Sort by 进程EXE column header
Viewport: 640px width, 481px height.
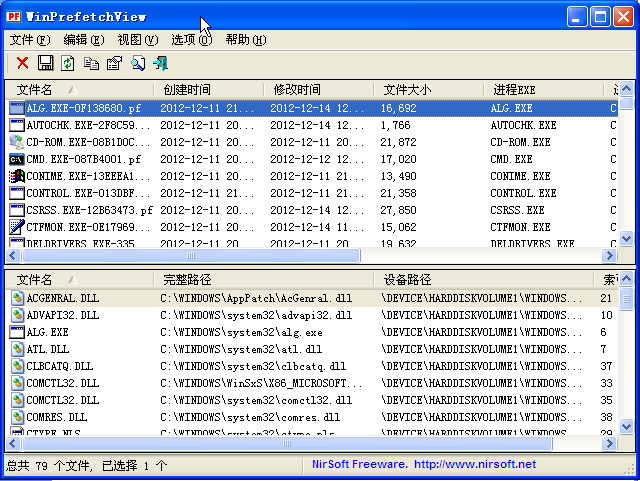pos(543,89)
